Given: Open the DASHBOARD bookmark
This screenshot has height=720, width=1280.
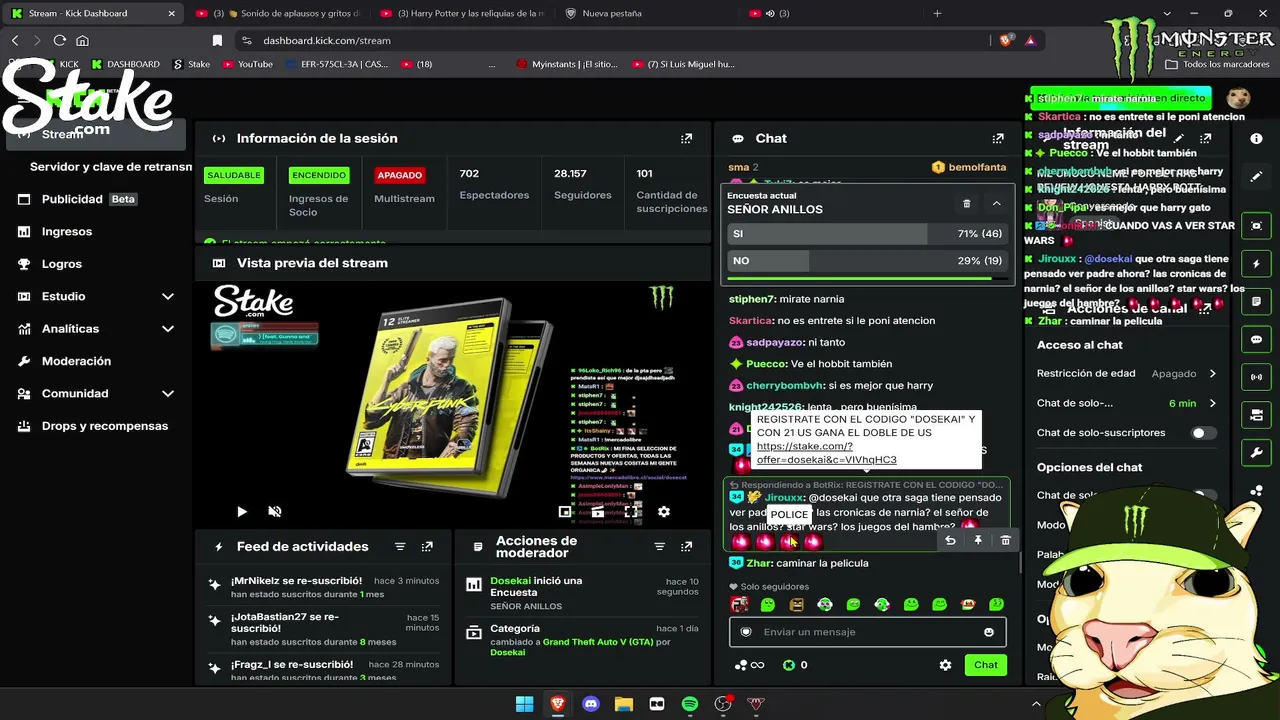Looking at the screenshot, I should click(124, 64).
